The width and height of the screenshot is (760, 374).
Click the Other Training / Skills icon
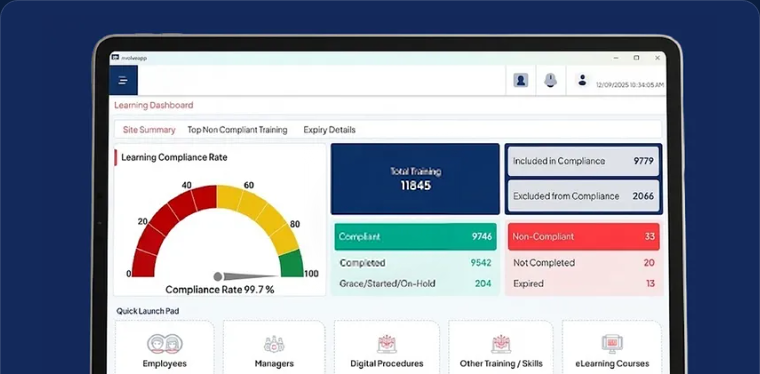click(x=501, y=344)
